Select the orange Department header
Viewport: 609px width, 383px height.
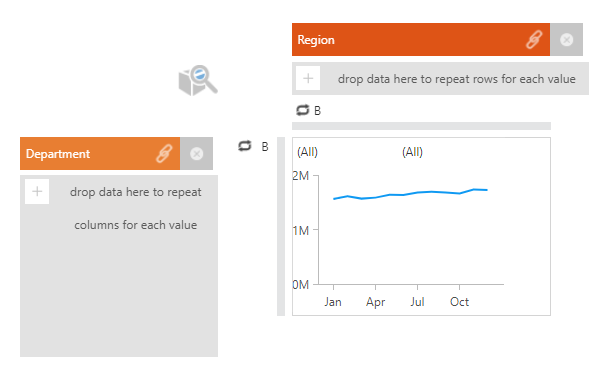[100, 153]
